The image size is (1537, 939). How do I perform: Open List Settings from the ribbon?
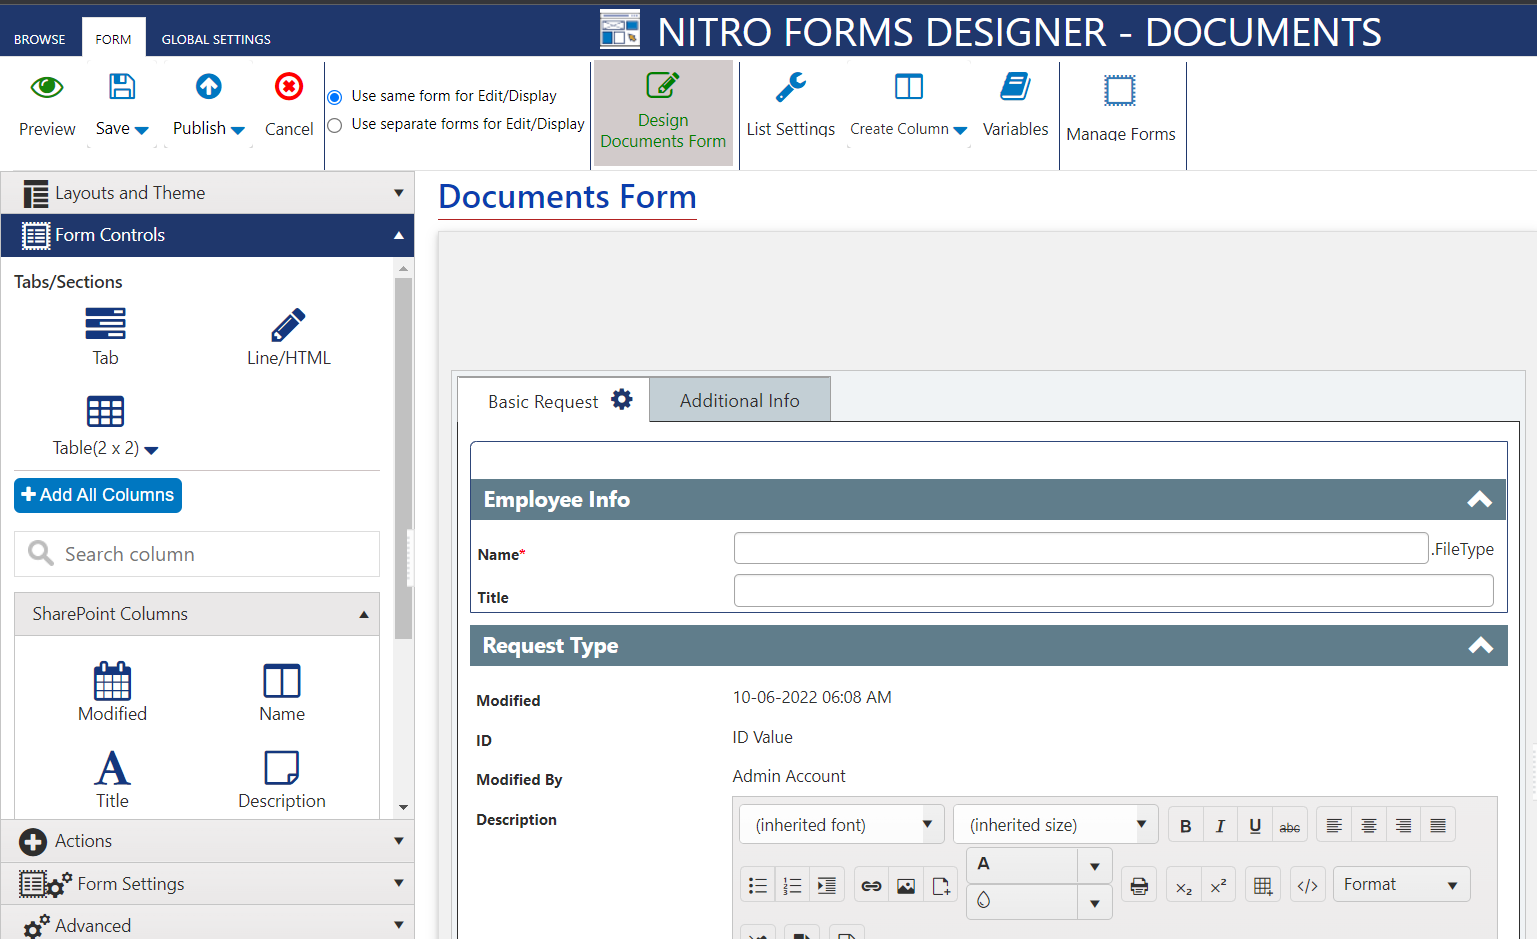(790, 105)
